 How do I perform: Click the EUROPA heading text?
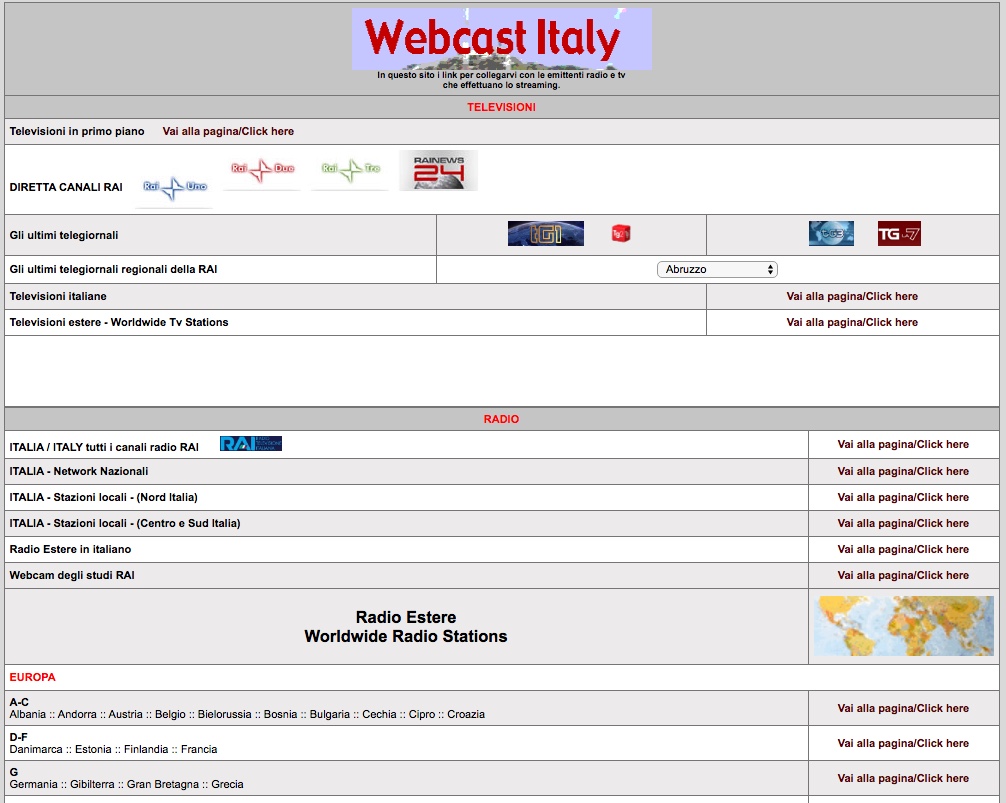click(33, 677)
